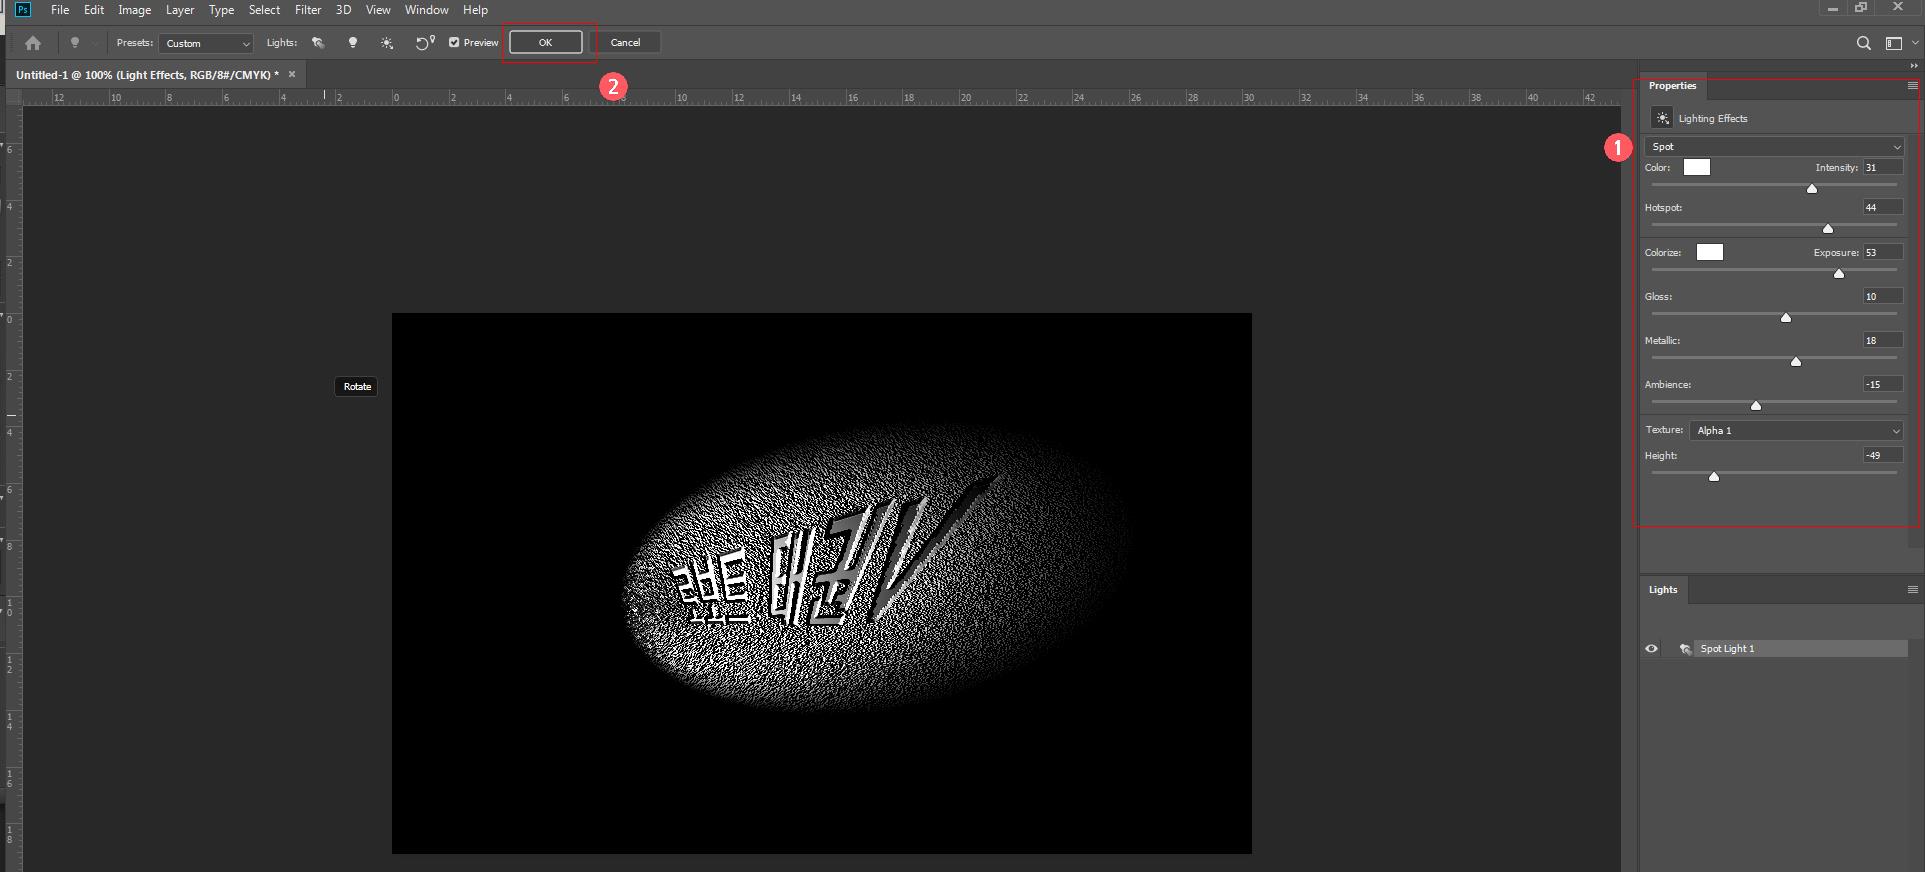Viewport: 1925px width, 872px height.
Task: Click the Color white swatch
Action: (1697, 167)
